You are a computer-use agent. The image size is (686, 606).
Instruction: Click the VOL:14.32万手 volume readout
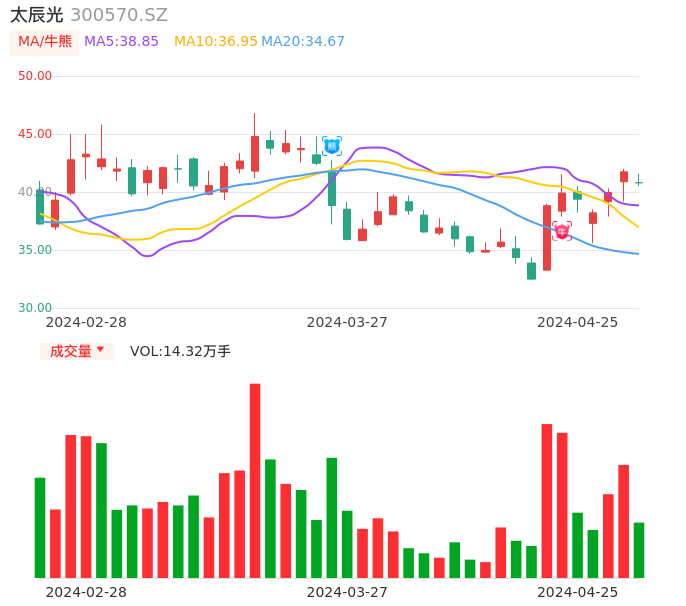tap(180, 351)
